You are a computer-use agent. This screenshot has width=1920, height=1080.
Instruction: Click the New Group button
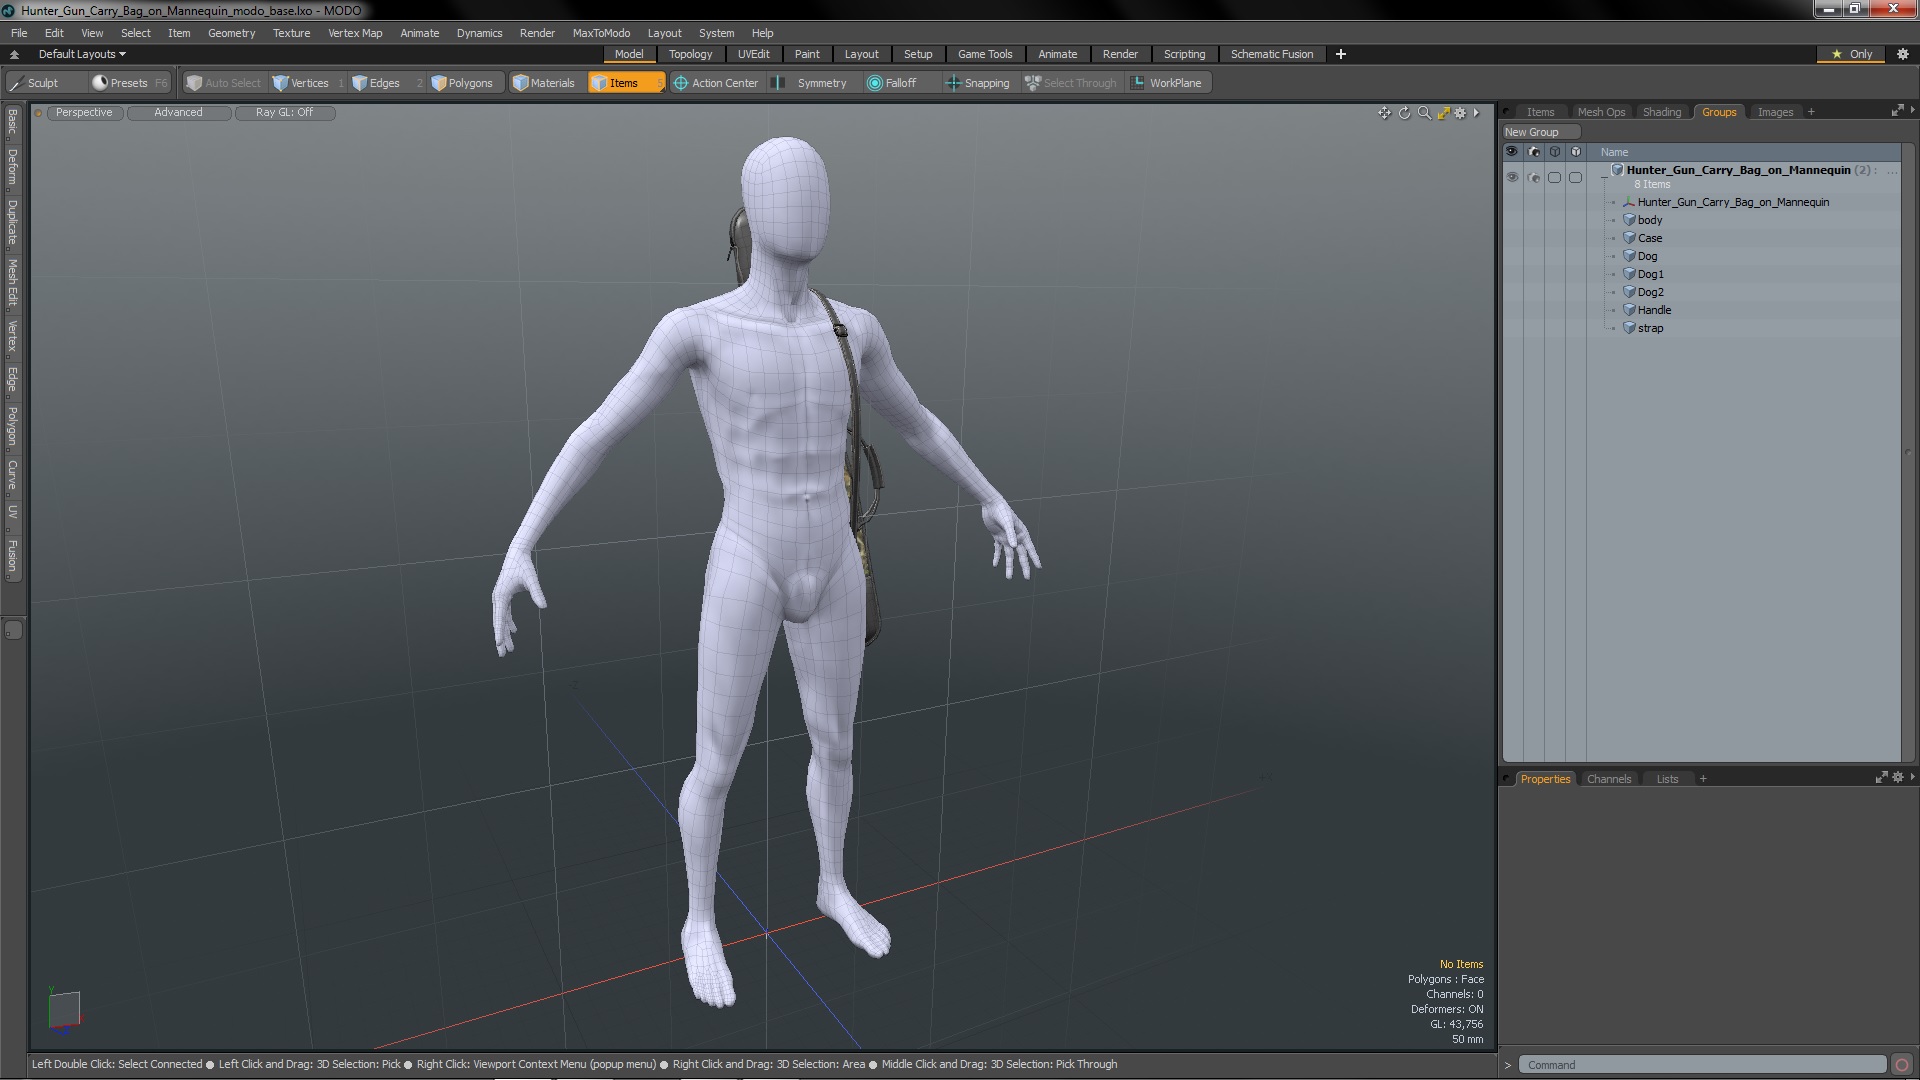point(1540,132)
